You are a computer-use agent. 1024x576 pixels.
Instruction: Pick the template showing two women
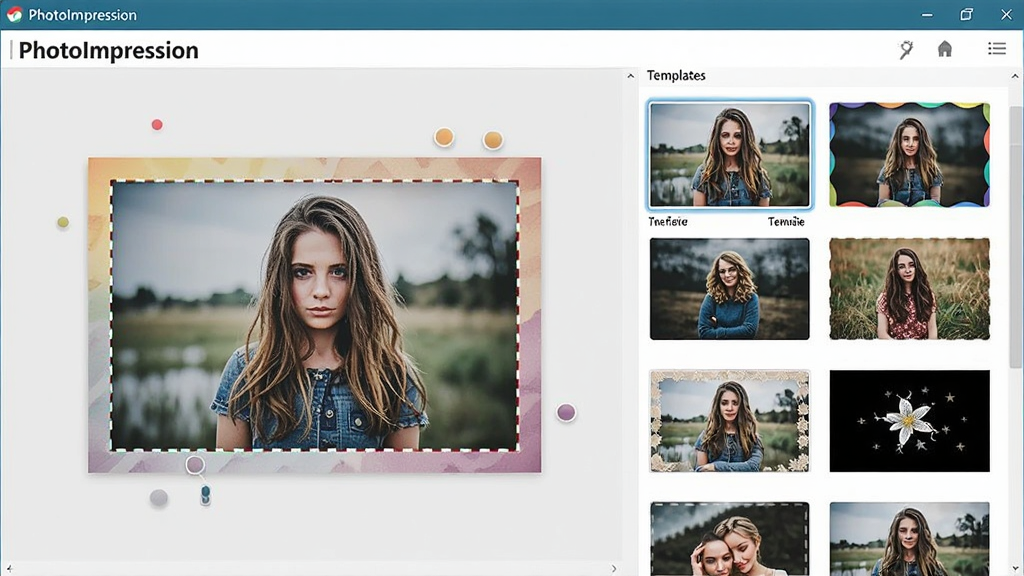pos(729,539)
